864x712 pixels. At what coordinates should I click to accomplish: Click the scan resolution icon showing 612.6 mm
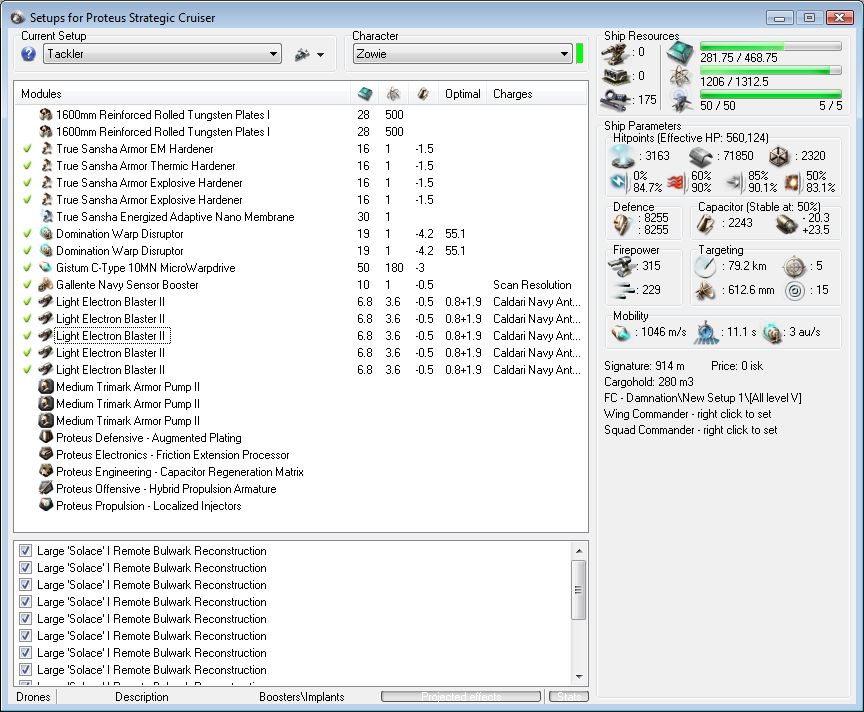(x=705, y=290)
